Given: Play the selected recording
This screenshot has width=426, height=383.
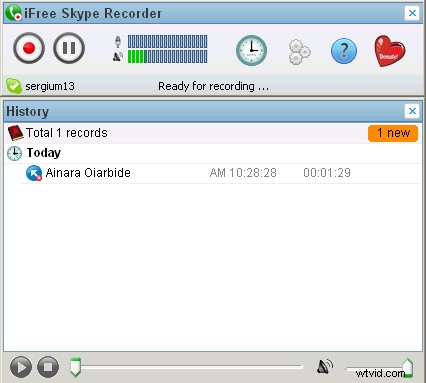Looking at the screenshot, I should click(x=21, y=367).
